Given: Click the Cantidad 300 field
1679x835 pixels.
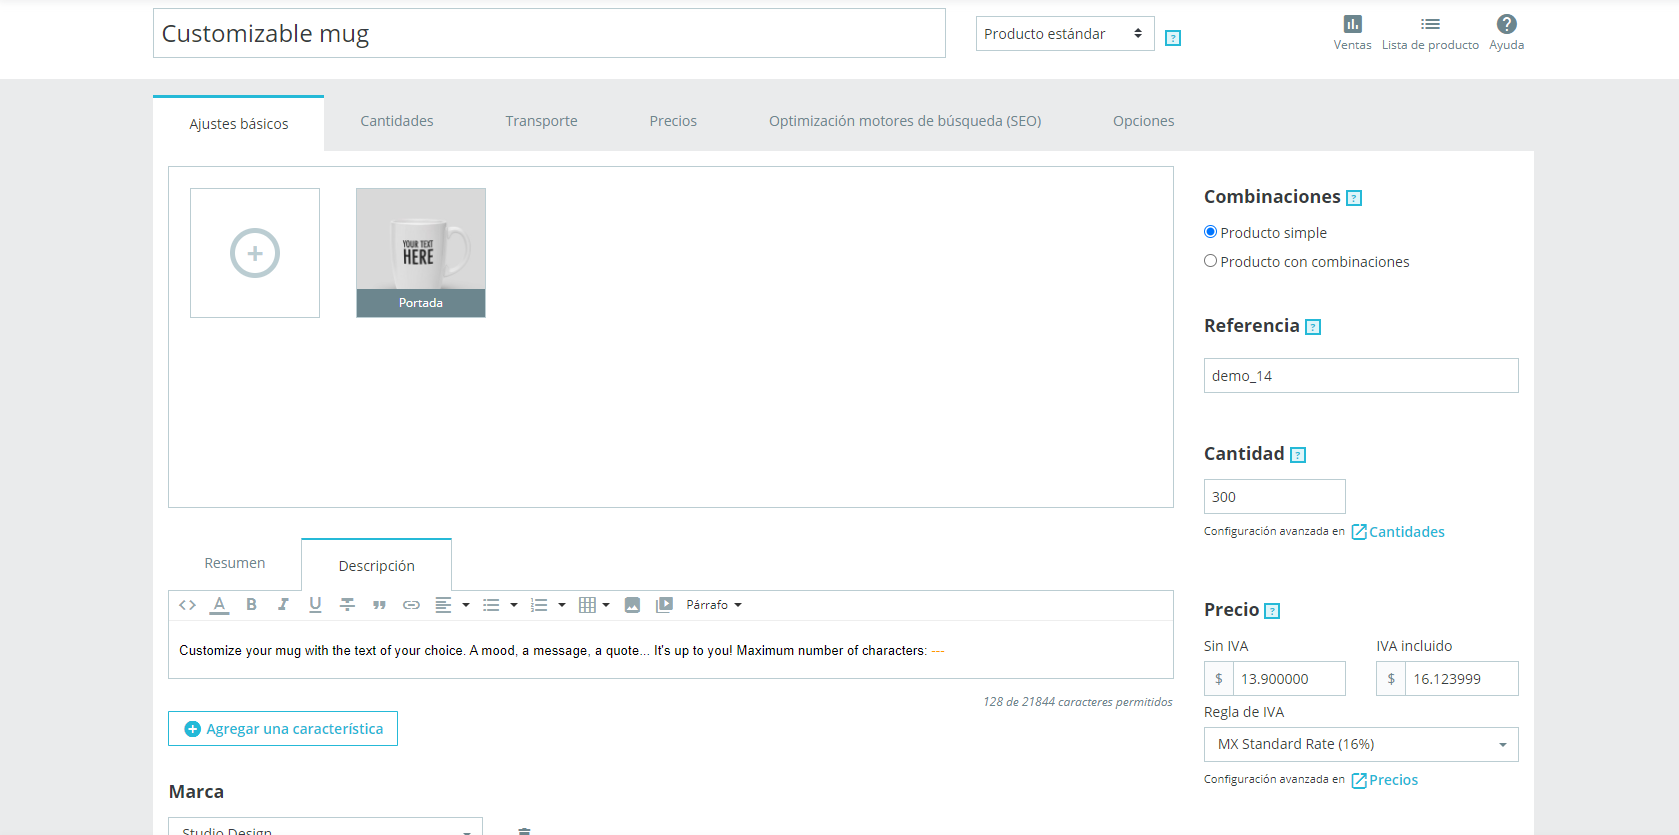Looking at the screenshot, I should pos(1275,497).
